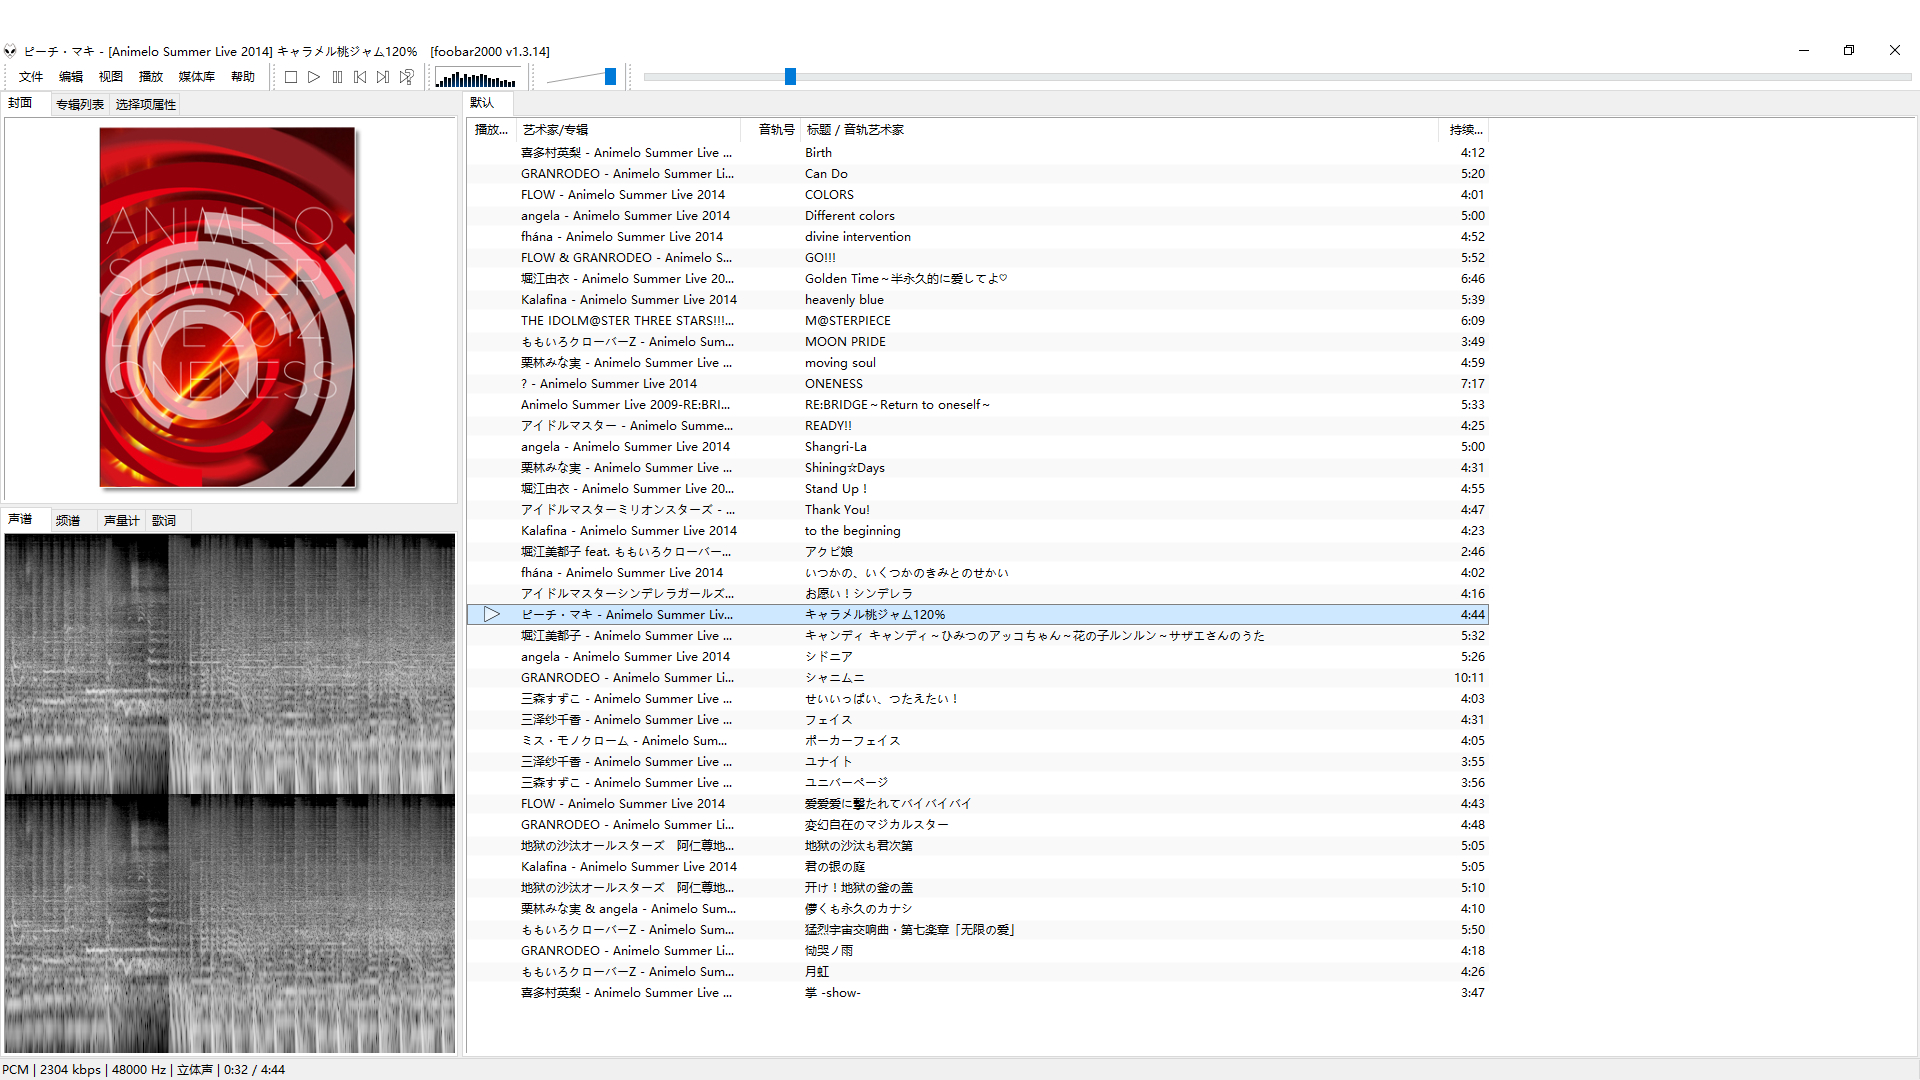Select the track GO!!!
The width and height of the screenshot is (1920, 1080).
pyautogui.click(x=978, y=258)
